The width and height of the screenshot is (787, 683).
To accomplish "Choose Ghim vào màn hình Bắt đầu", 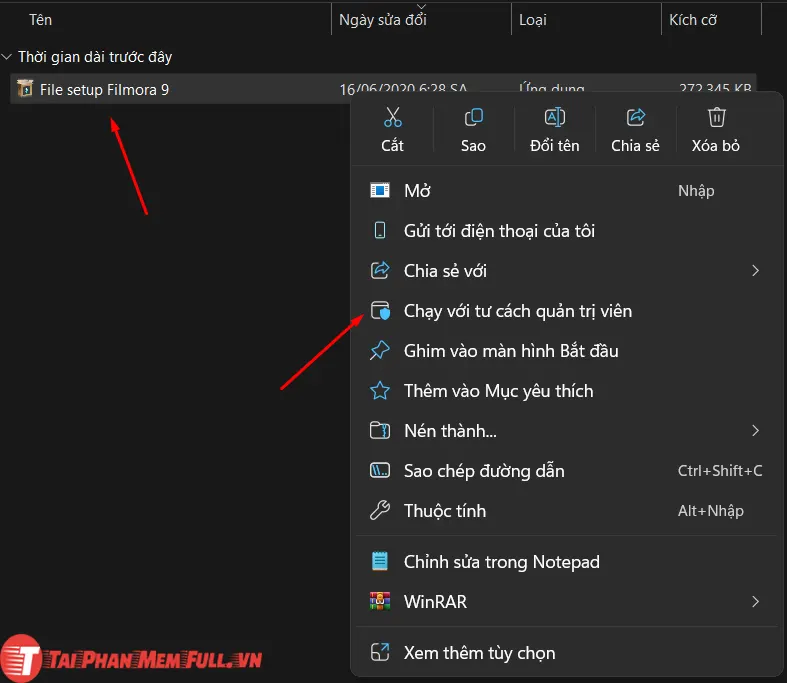I will coord(566,351).
